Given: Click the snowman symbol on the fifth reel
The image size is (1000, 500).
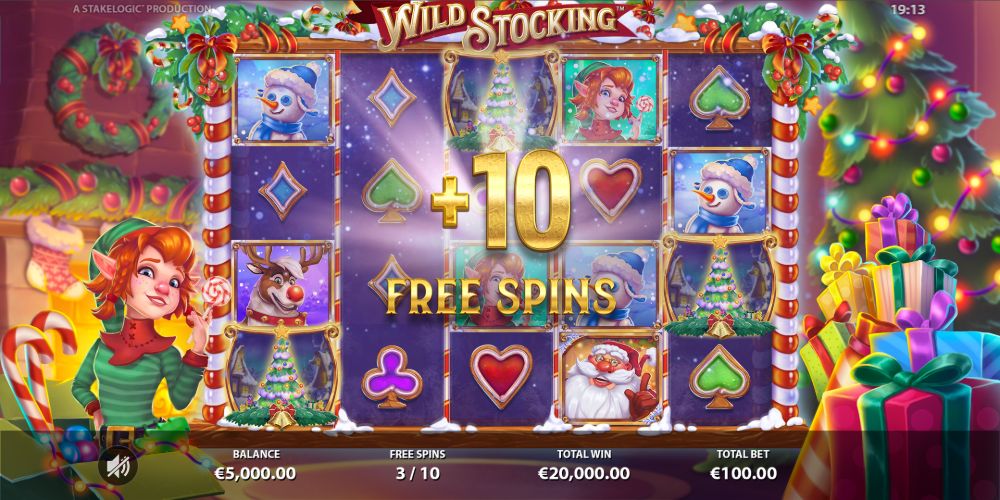Looking at the screenshot, I should click(x=719, y=191).
